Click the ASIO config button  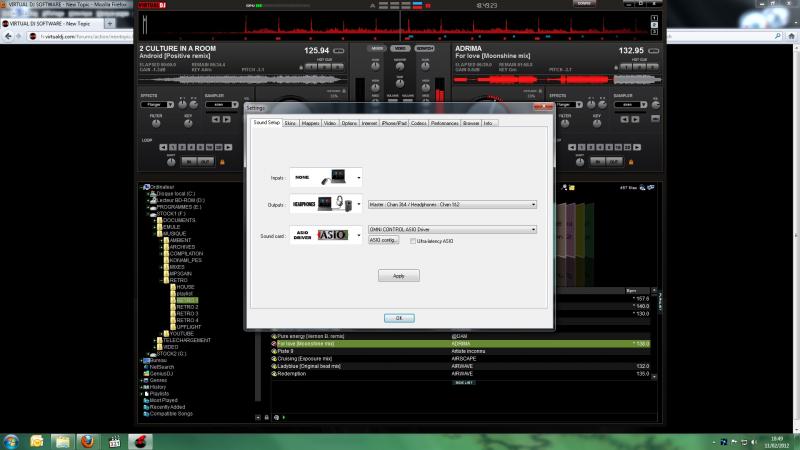tap(384, 241)
